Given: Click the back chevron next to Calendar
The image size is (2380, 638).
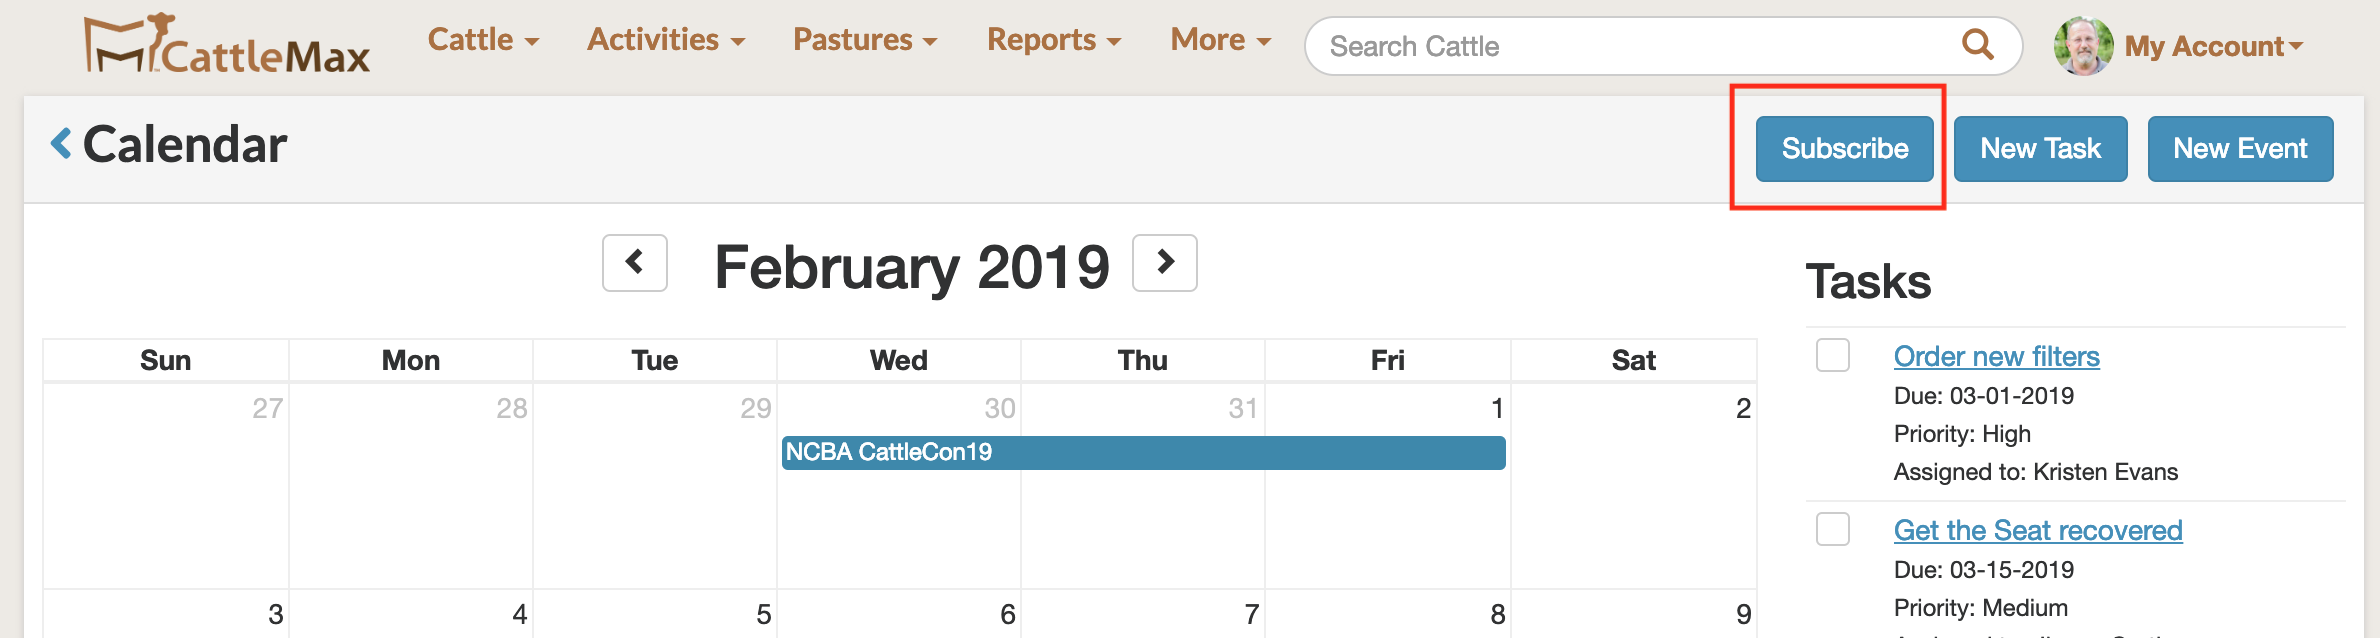Looking at the screenshot, I should pos(60,143).
